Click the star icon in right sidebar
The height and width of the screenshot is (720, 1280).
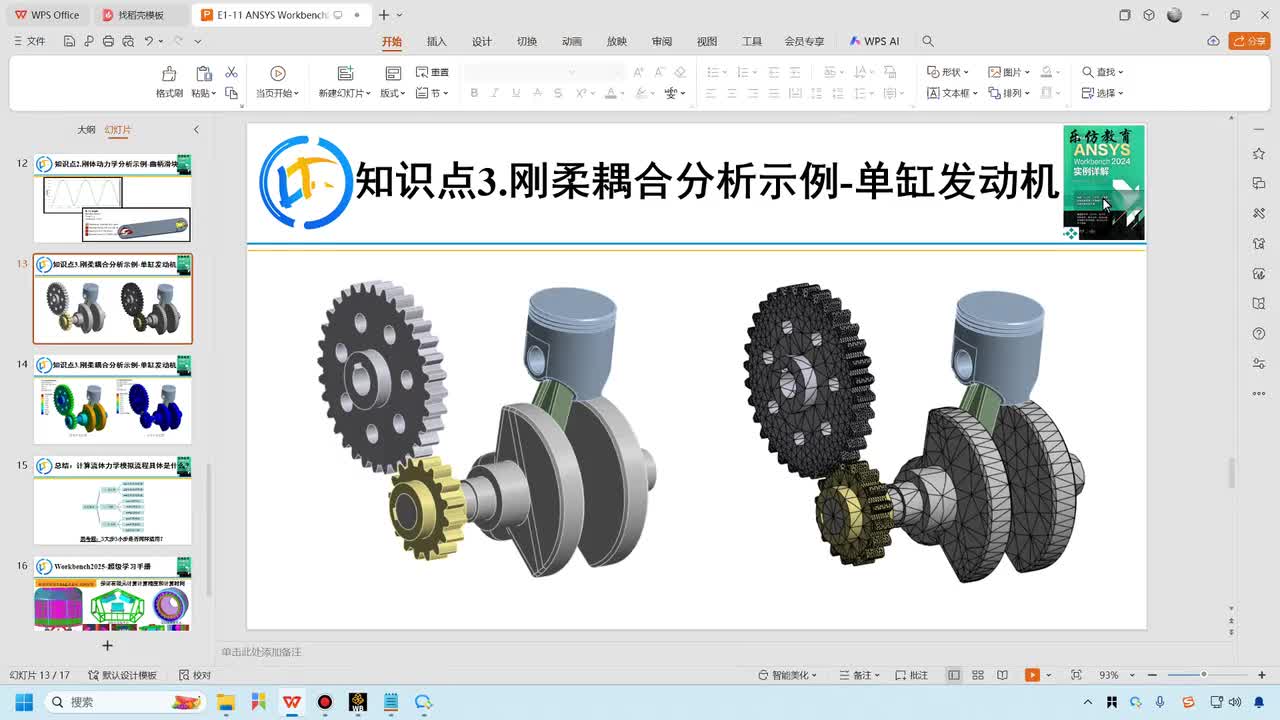[1259, 154]
